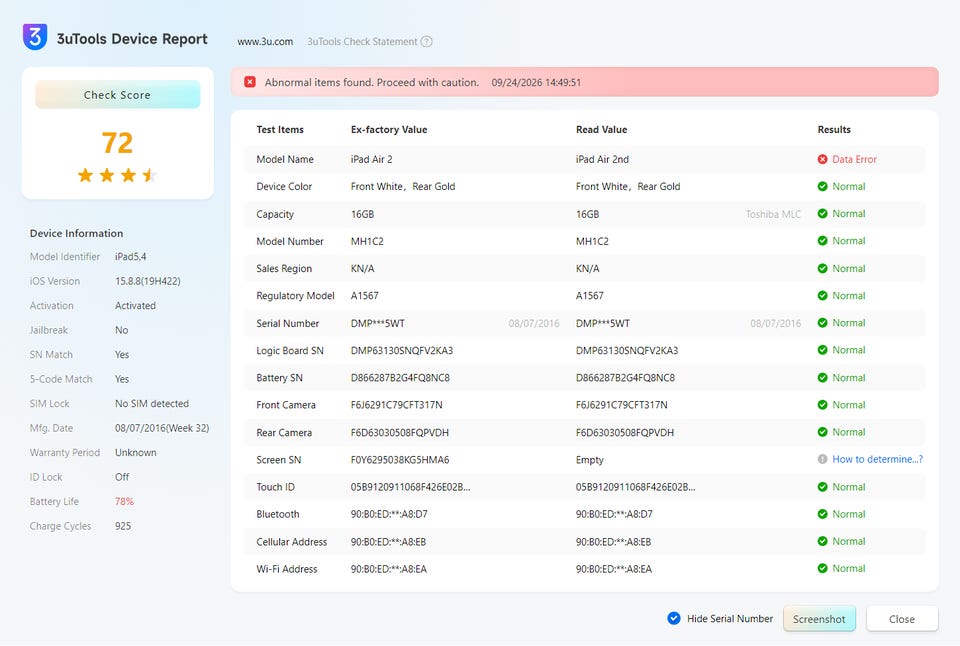Screen dimensions: 960x646
Task: Click the green check for Cellular Address
Action: 822,541
